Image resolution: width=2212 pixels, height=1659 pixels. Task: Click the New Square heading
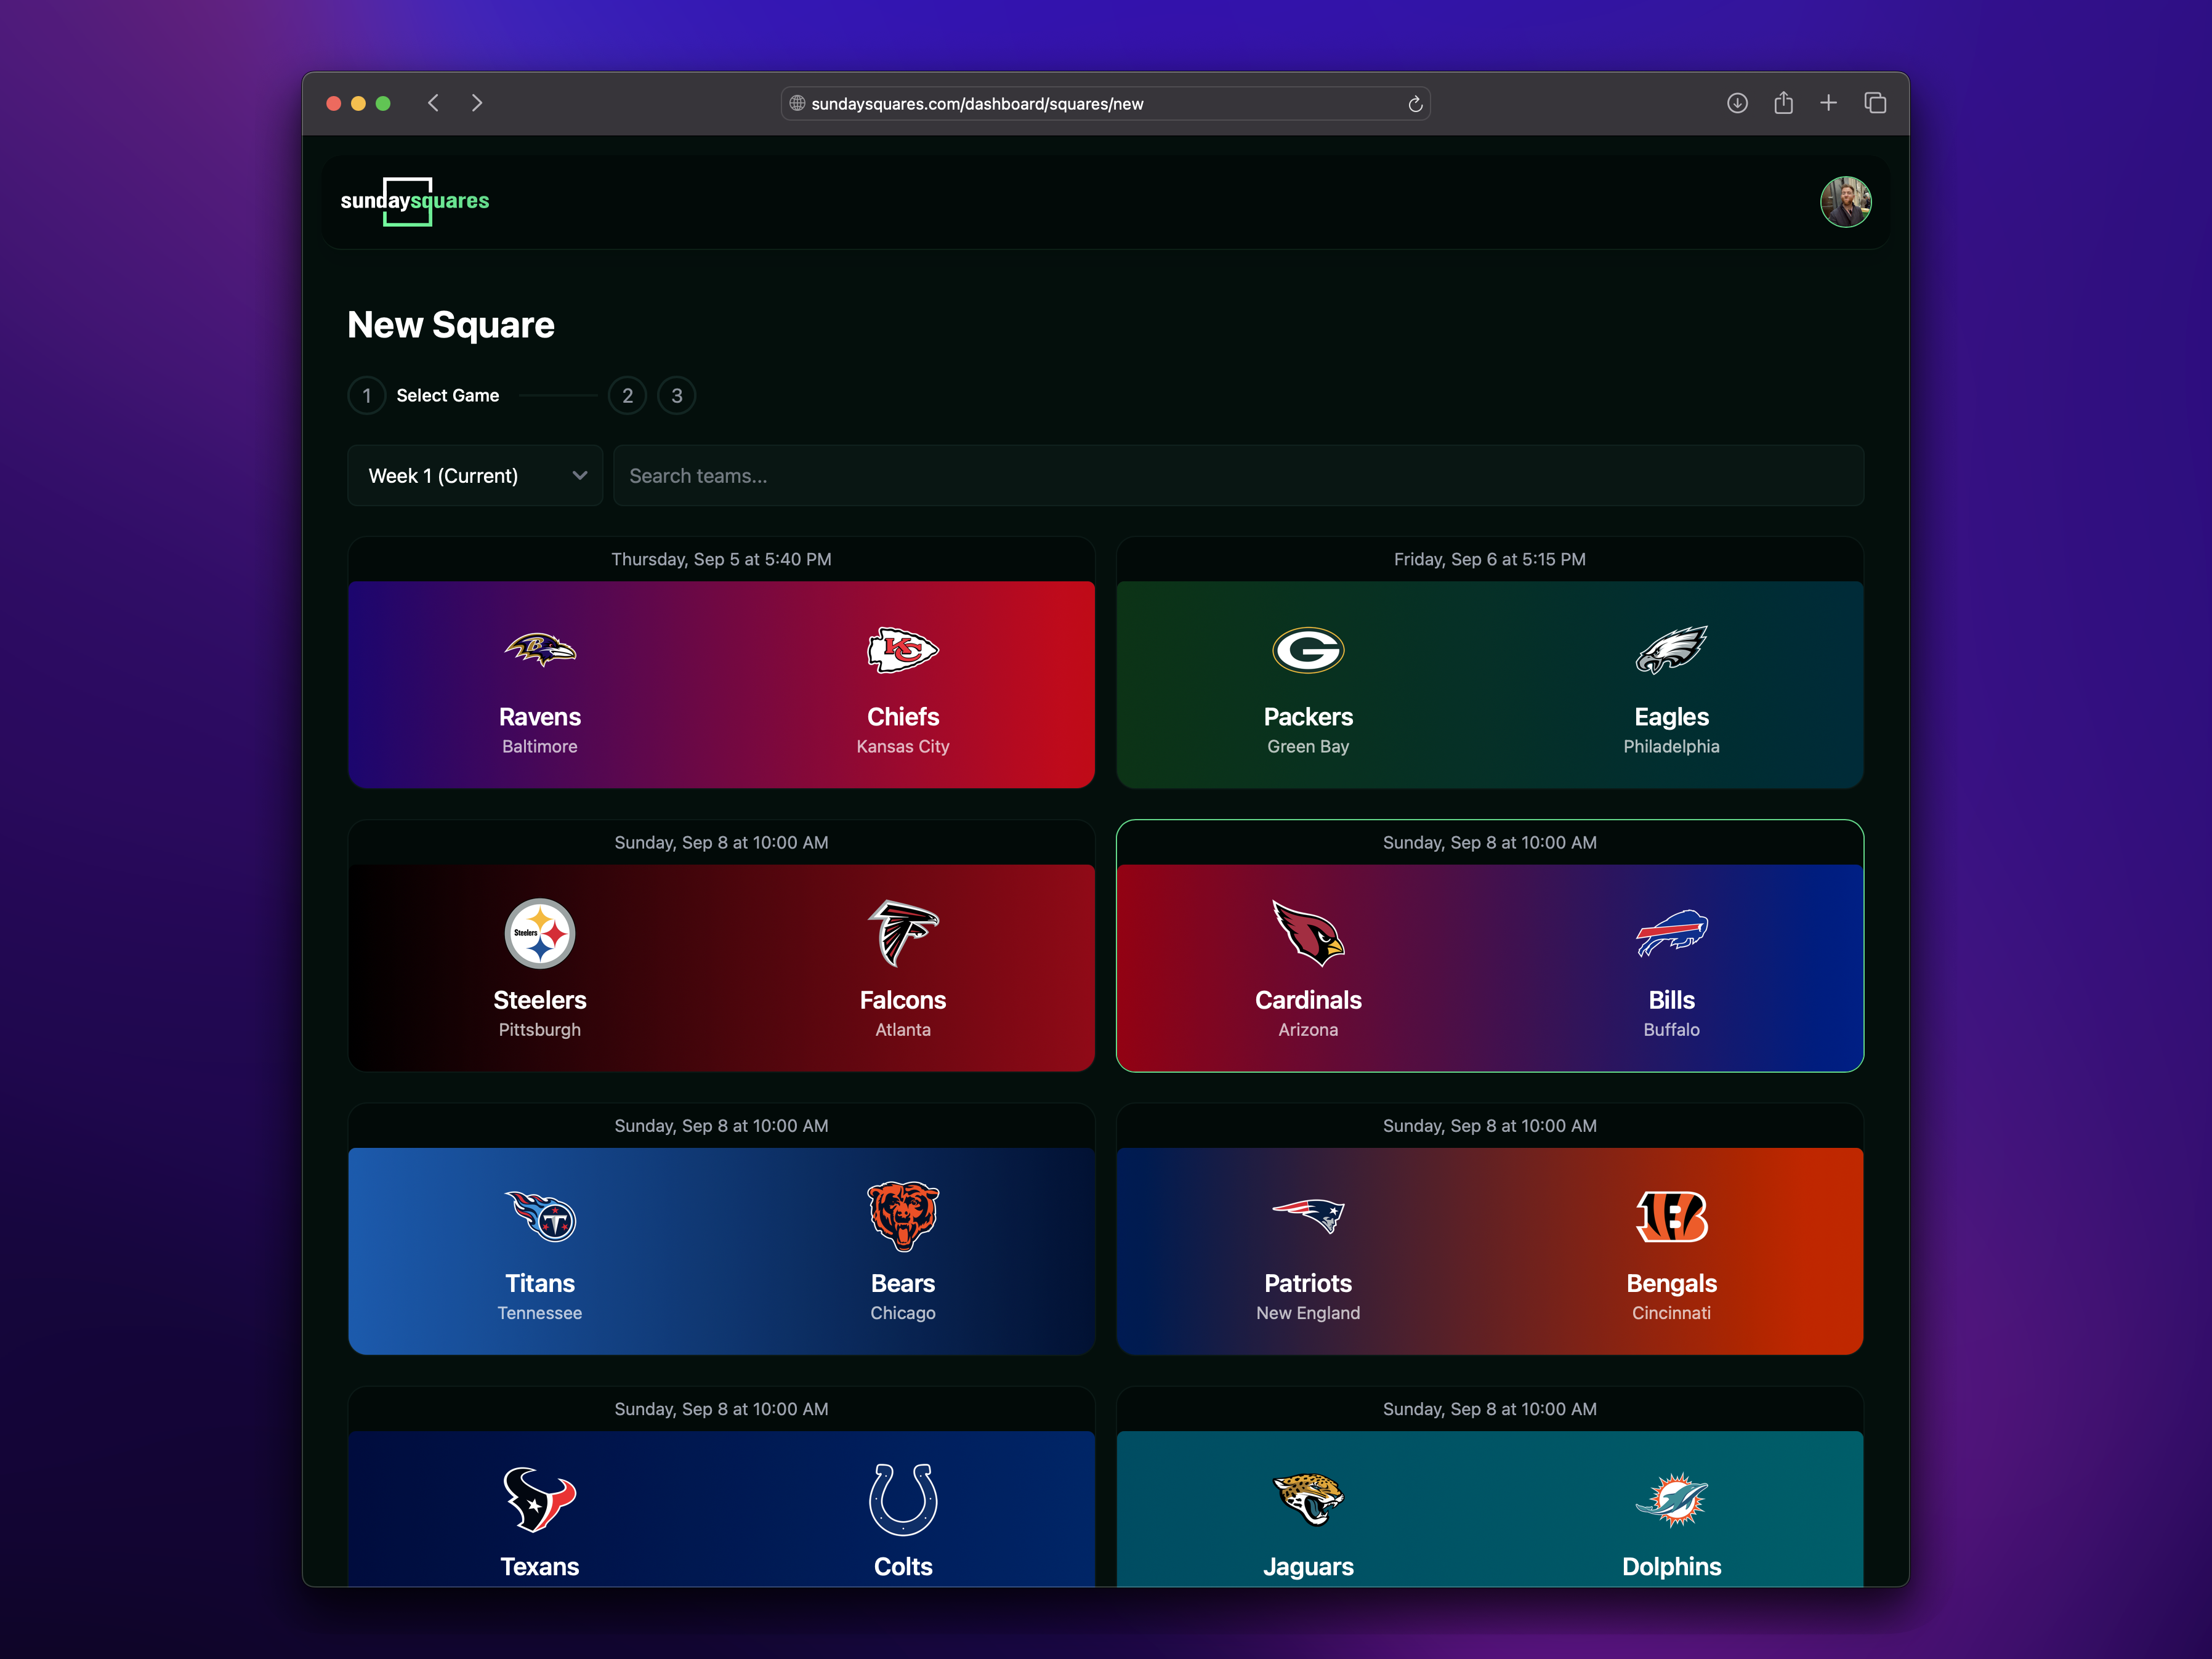point(451,325)
